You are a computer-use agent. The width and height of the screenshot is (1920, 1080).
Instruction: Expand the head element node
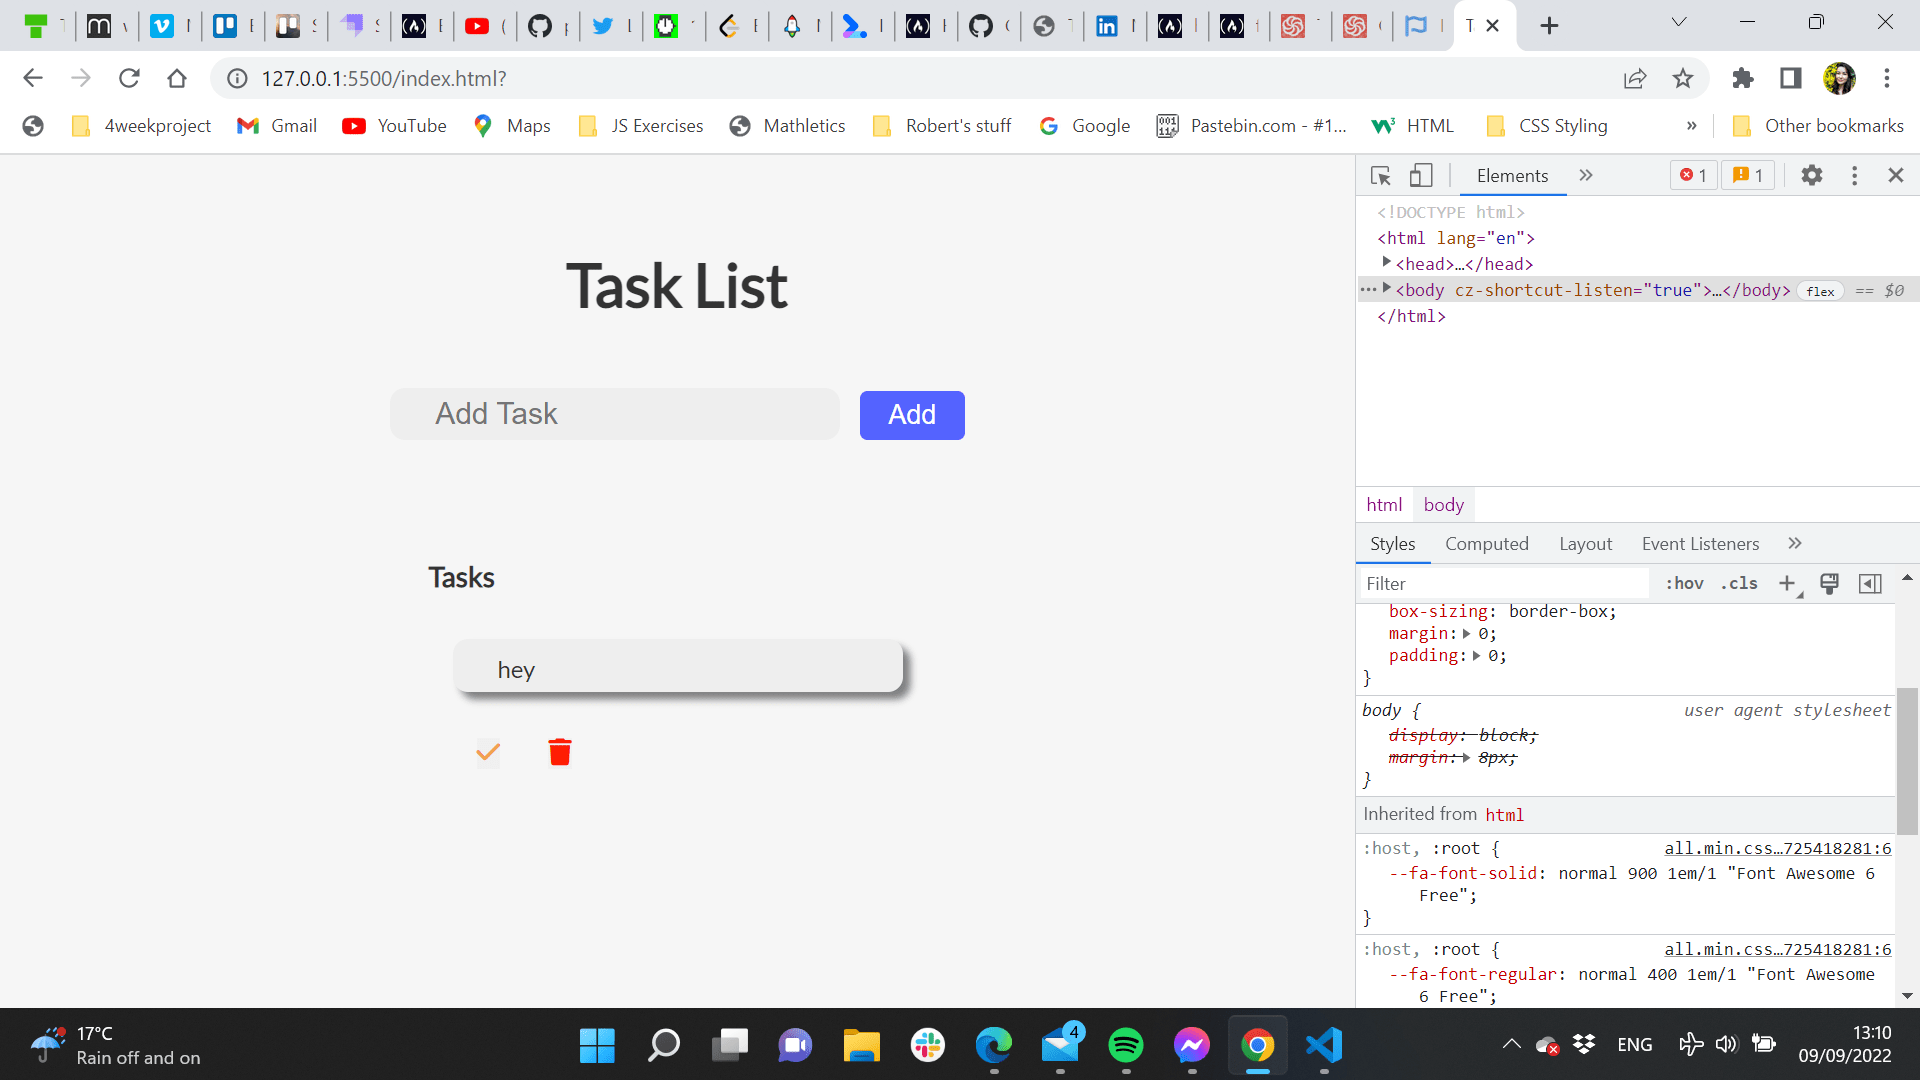[1387, 262]
